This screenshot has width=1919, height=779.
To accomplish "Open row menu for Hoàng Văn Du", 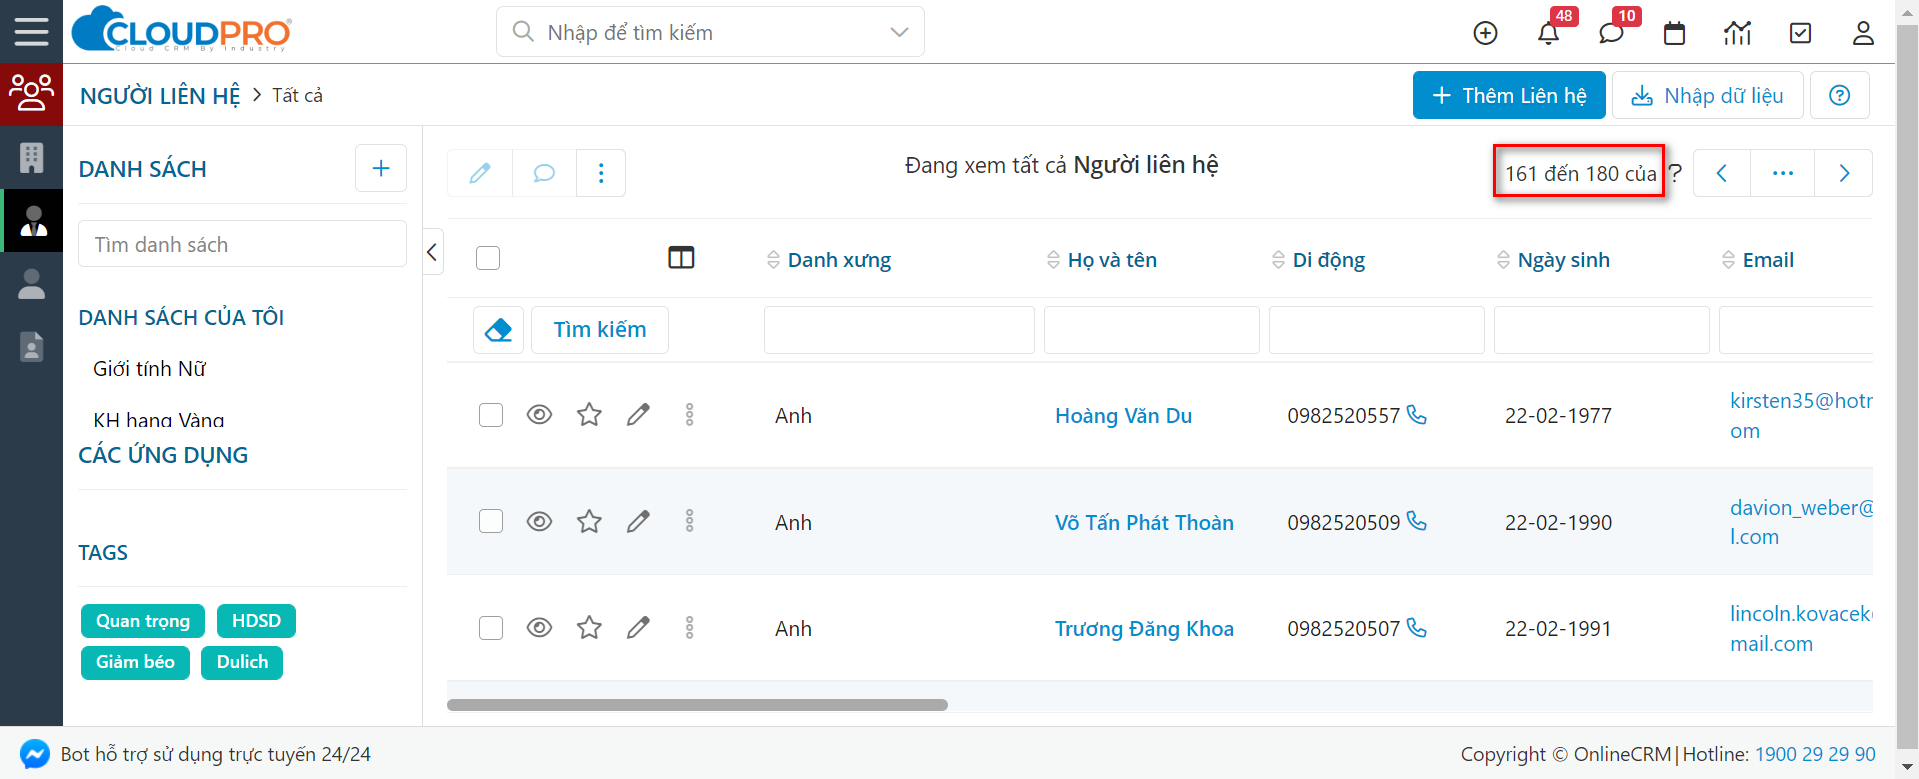I will [x=689, y=414].
